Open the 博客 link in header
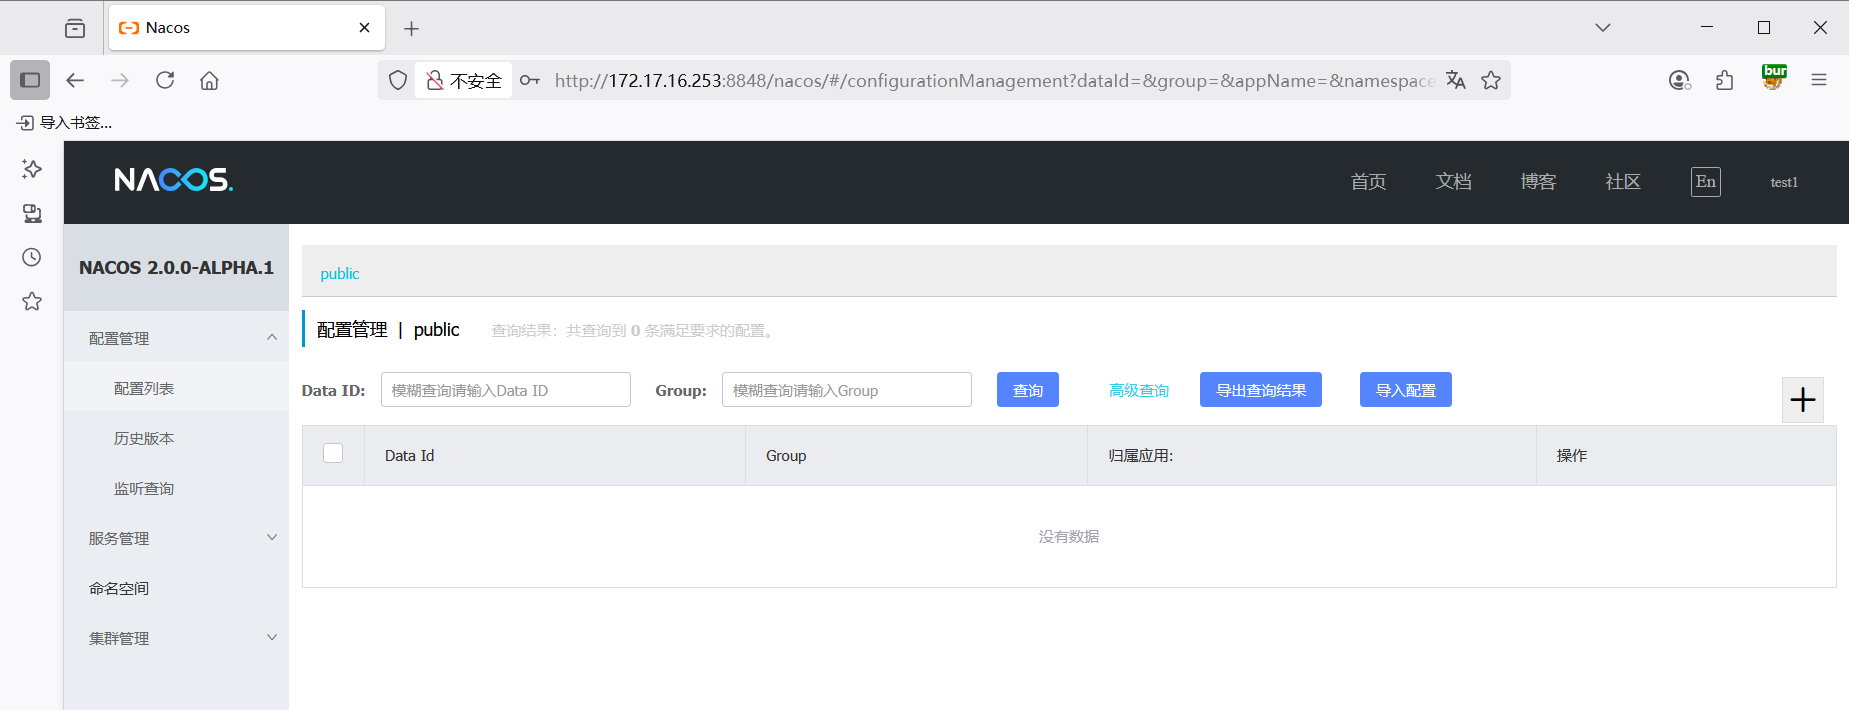This screenshot has width=1849, height=710. click(x=1538, y=182)
